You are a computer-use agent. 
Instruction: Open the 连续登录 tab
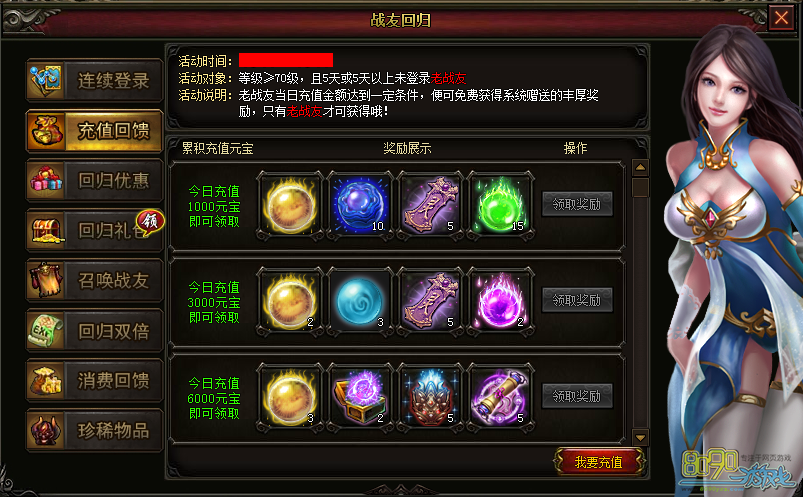coord(95,80)
